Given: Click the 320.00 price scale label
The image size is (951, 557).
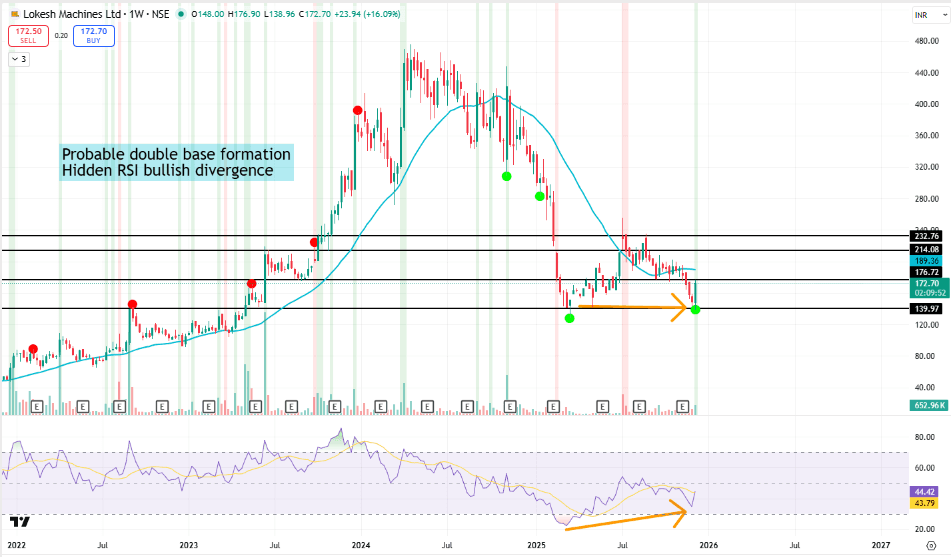Looking at the screenshot, I should (x=927, y=167).
